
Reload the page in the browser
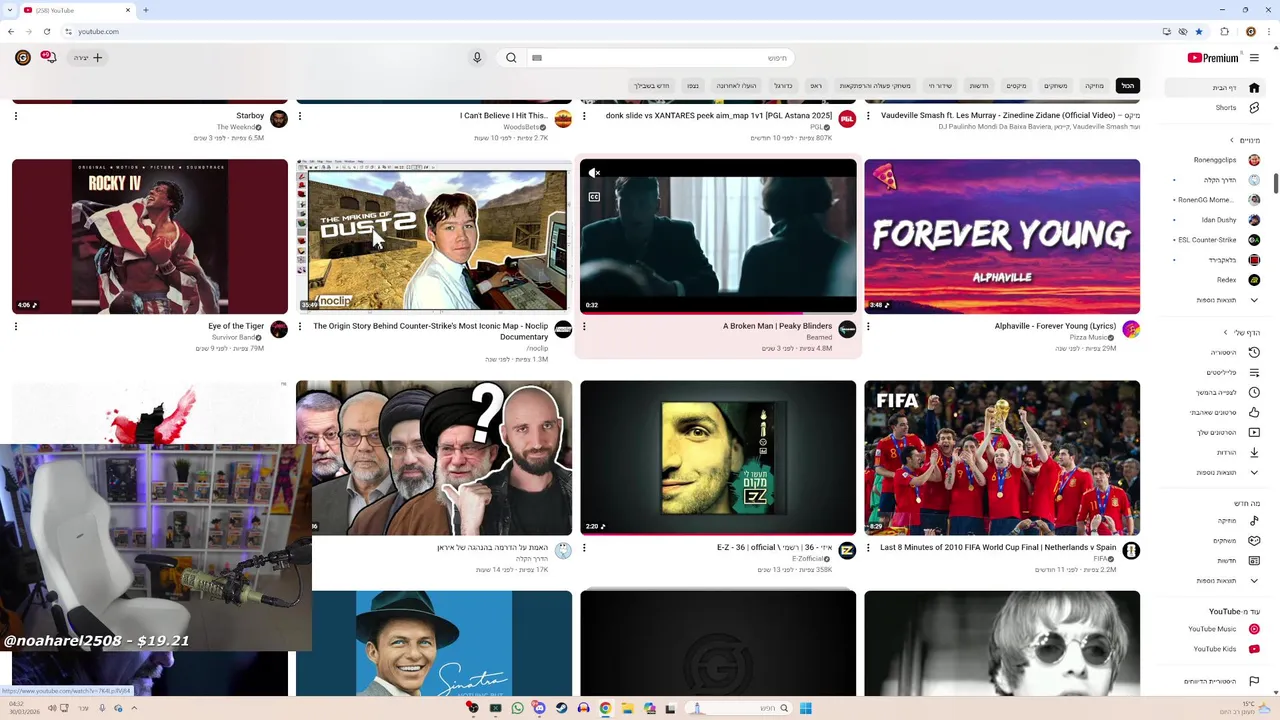pos(46,31)
